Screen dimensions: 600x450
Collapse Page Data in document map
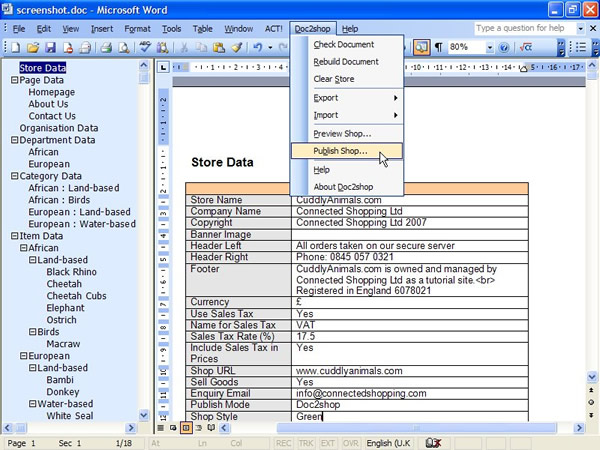coord(14,80)
